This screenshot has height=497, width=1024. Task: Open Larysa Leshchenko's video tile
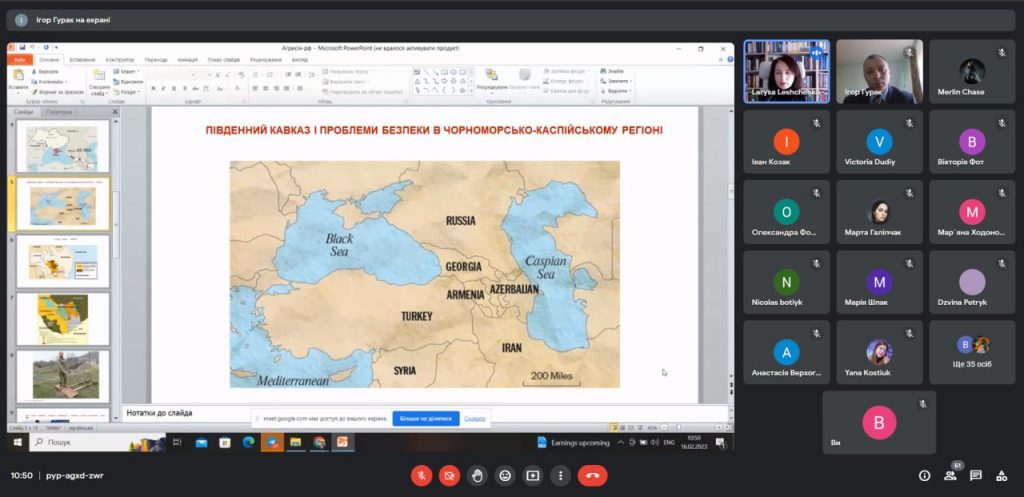(786, 72)
